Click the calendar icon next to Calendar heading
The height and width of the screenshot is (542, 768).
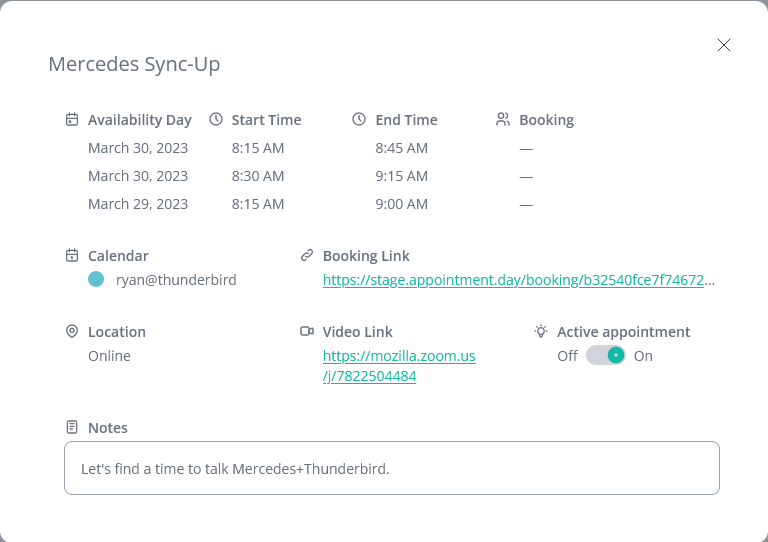[x=72, y=256]
